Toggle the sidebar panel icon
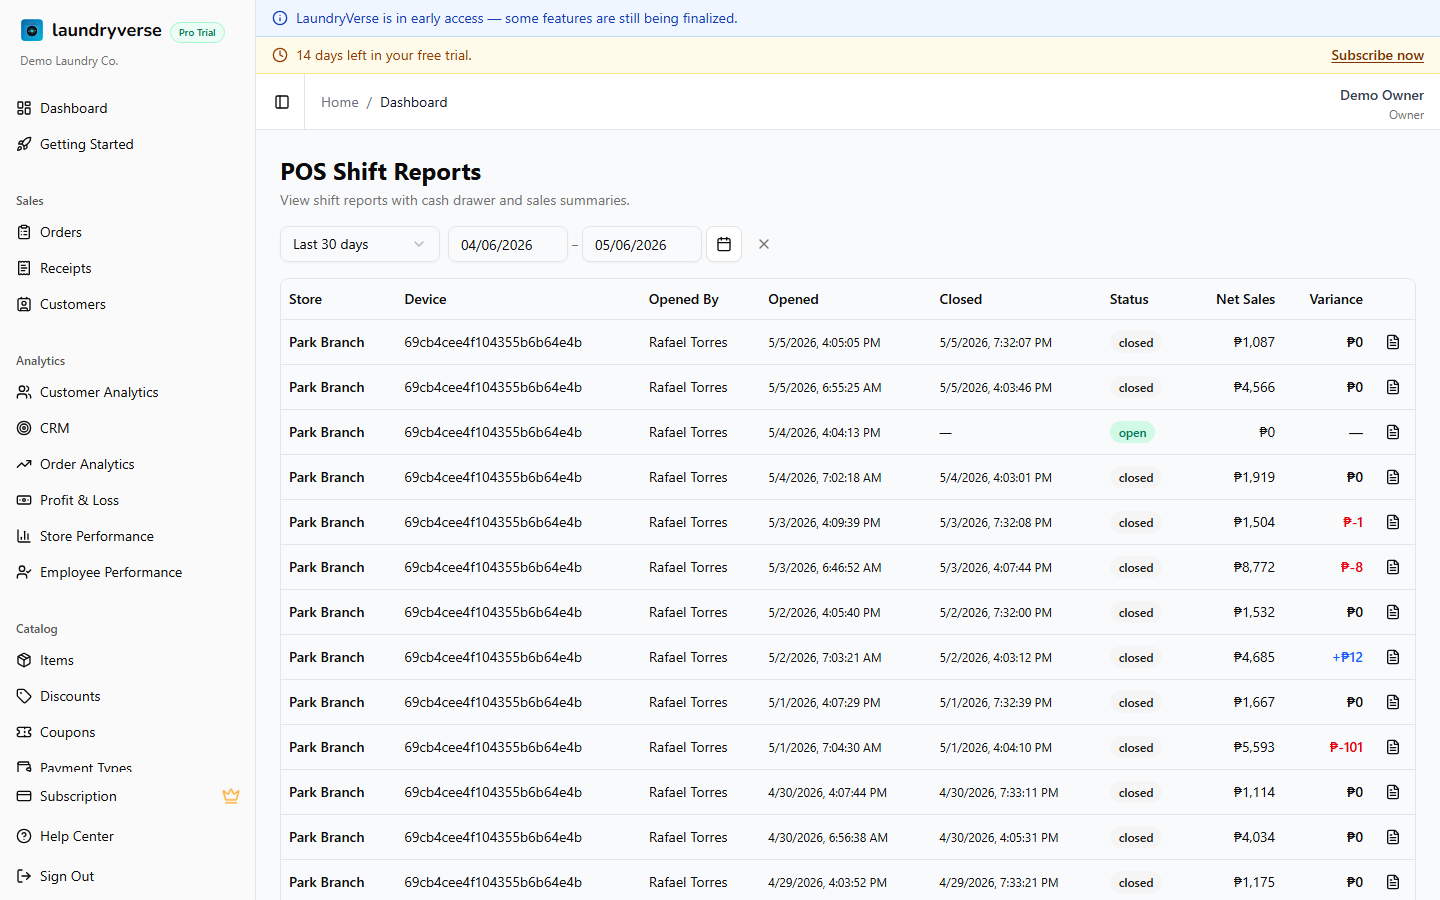 [282, 102]
